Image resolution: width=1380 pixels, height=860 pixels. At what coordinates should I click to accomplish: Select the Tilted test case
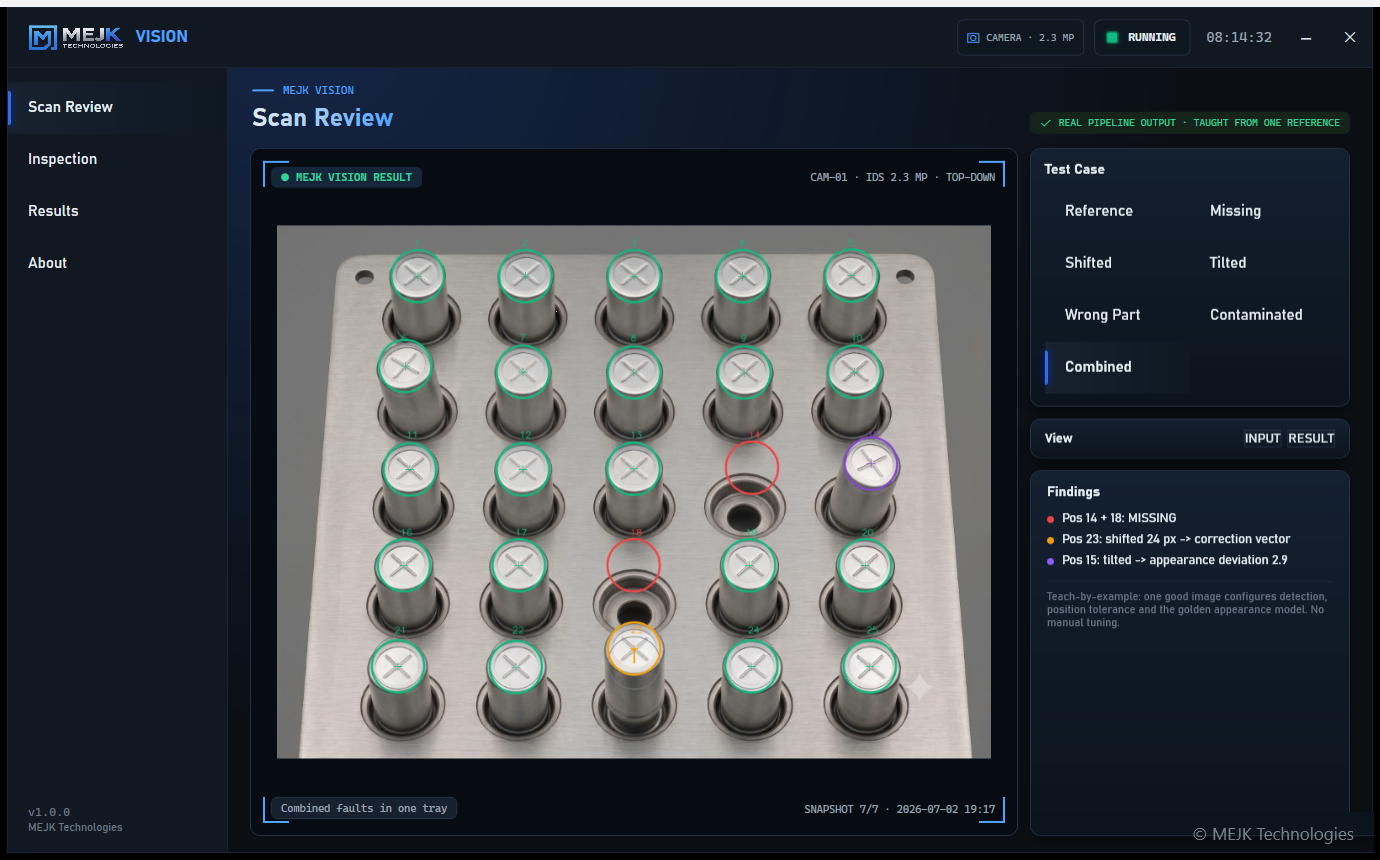(x=1228, y=263)
